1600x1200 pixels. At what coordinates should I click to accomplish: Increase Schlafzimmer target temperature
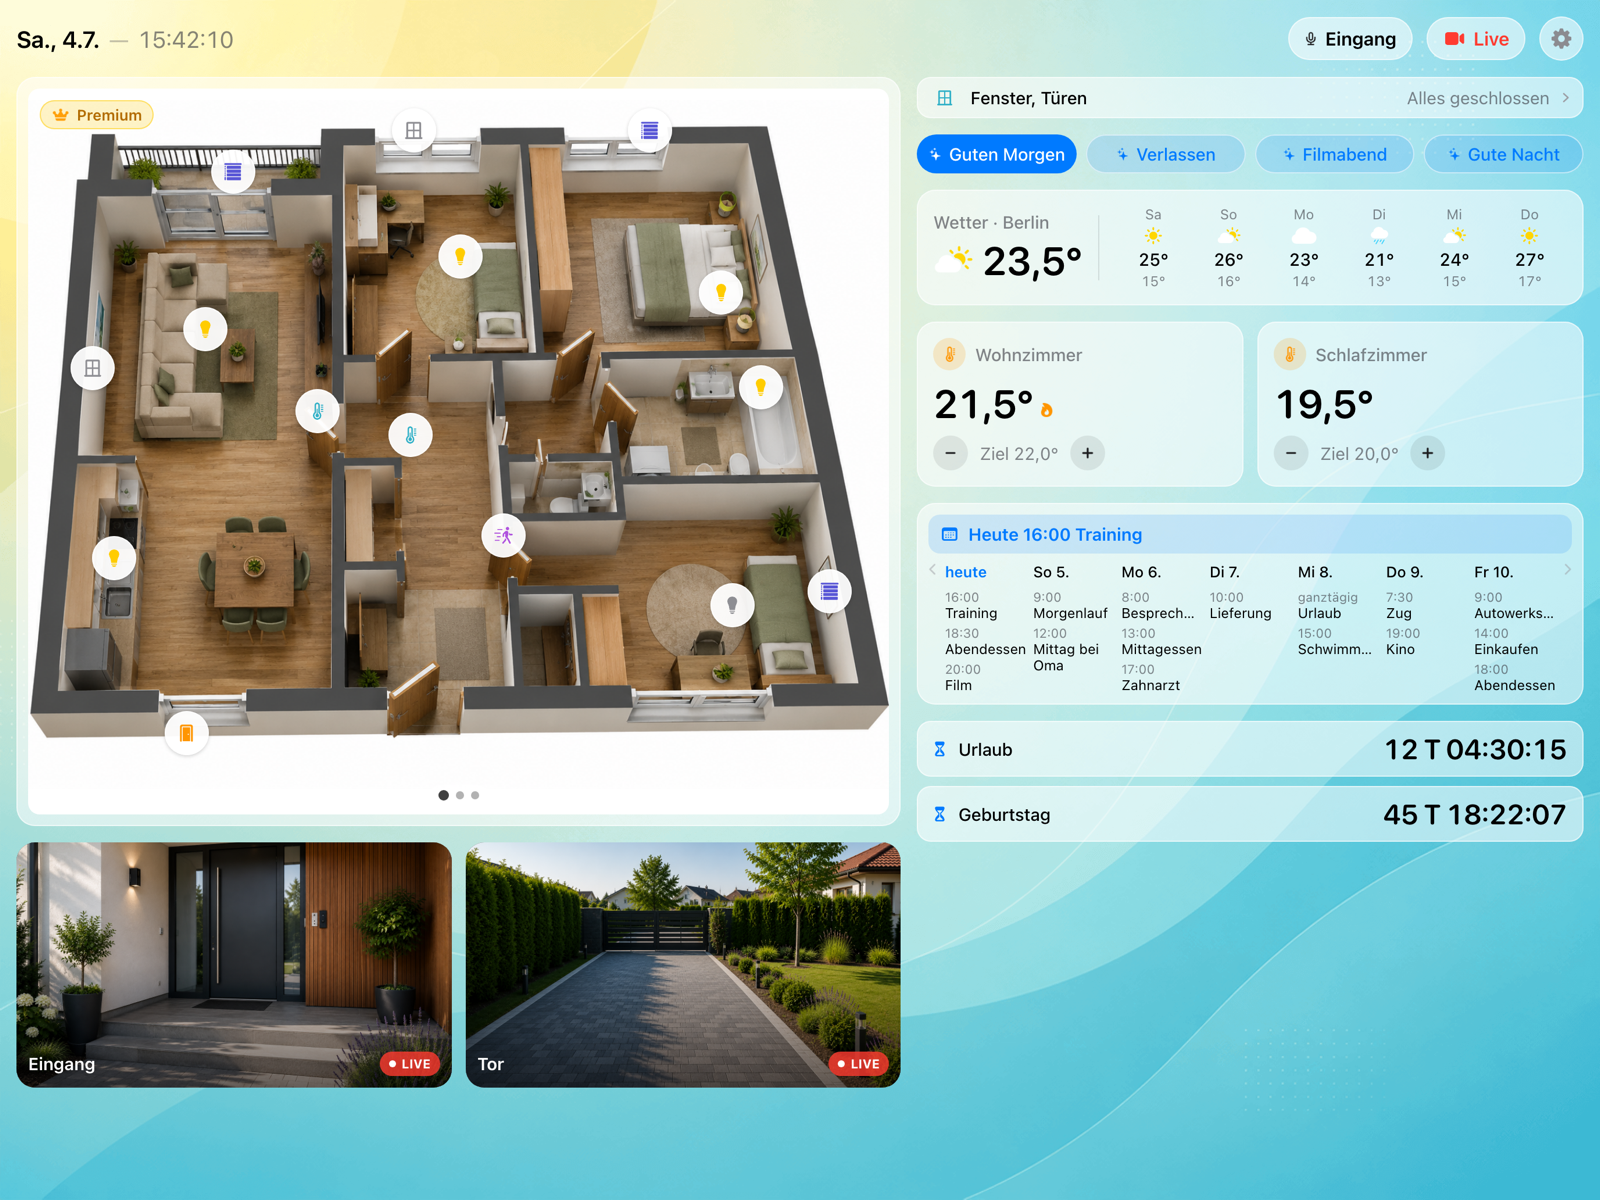[1427, 453]
